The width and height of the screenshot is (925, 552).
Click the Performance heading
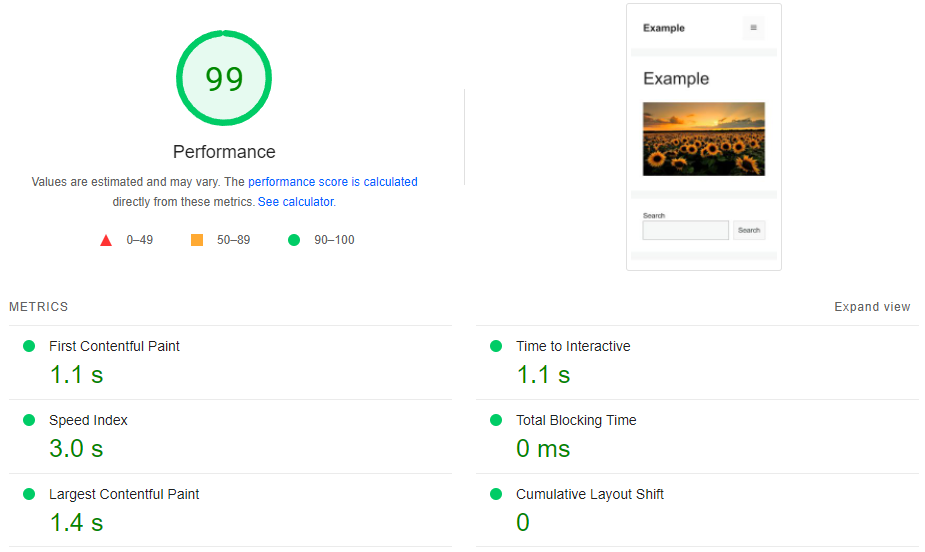click(224, 152)
